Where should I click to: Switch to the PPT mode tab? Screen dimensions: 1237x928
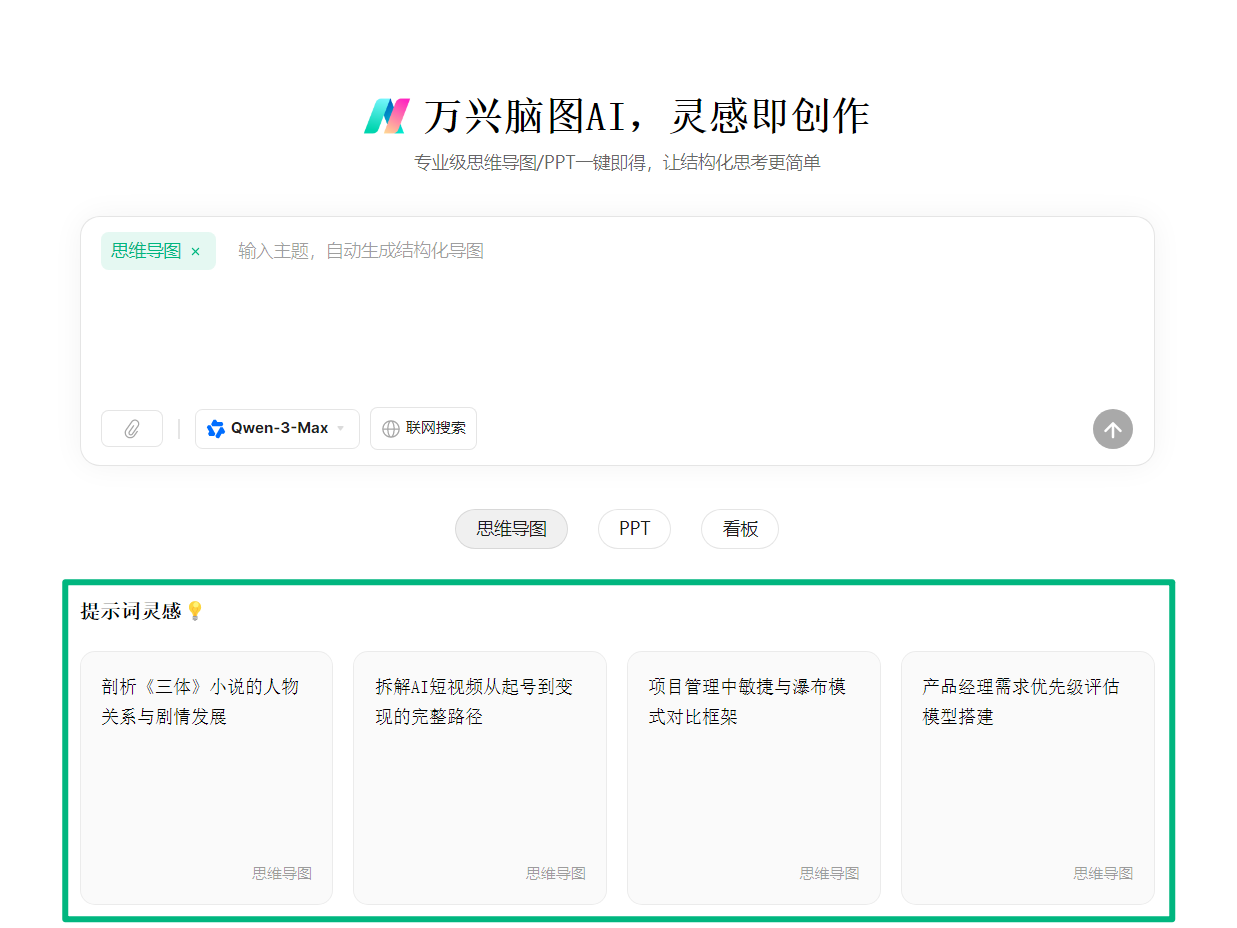(x=634, y=529)
